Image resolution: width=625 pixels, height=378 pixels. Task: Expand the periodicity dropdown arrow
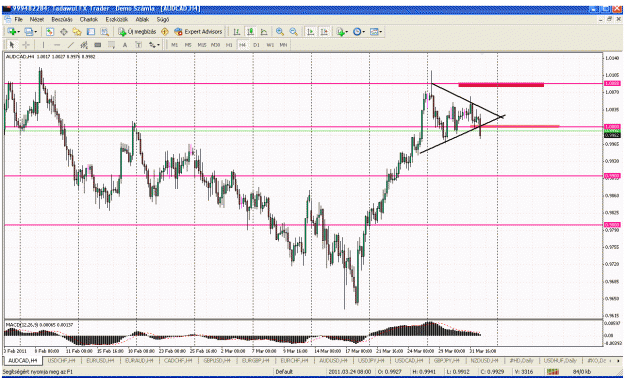364,32
